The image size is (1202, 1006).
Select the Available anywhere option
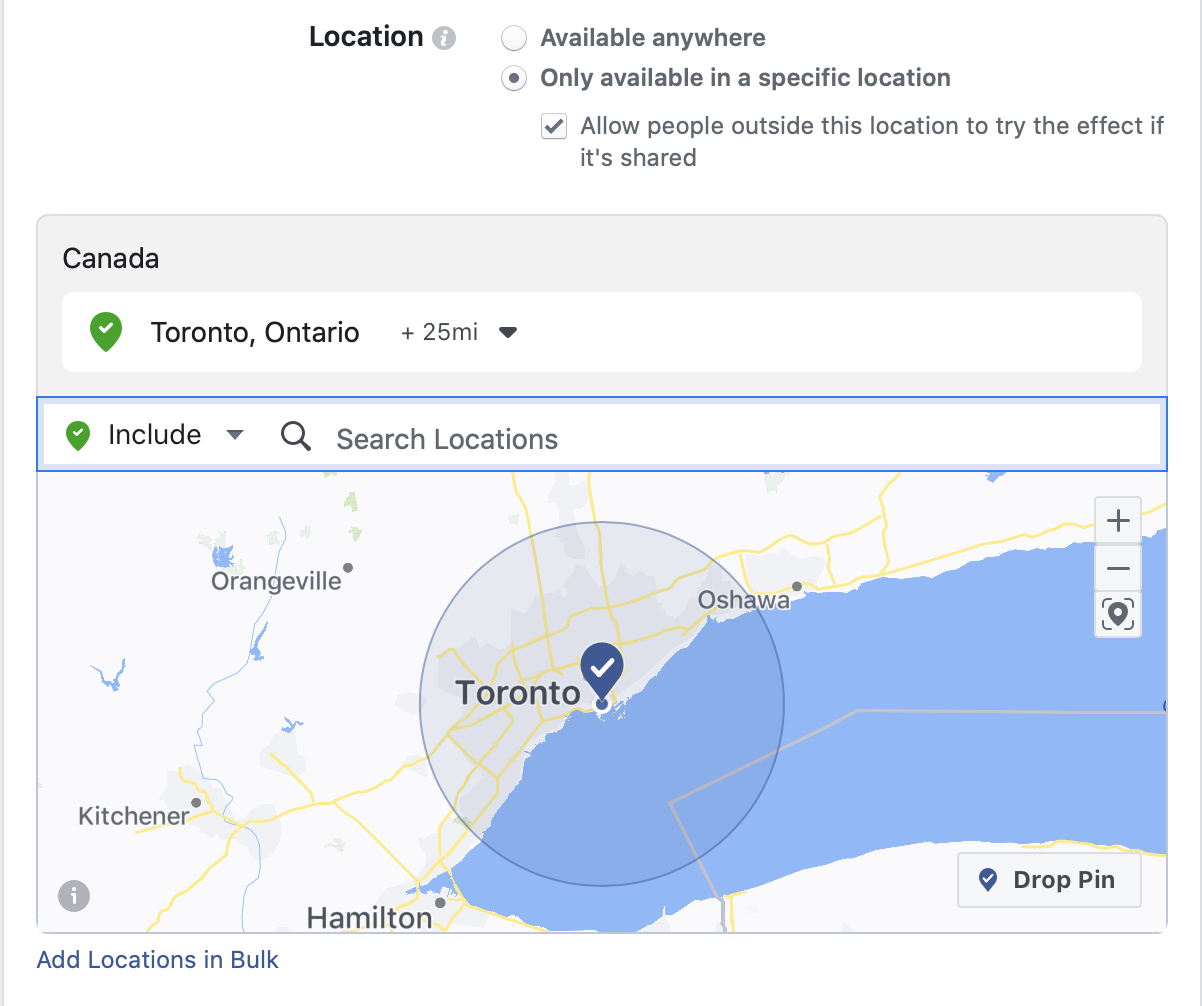(514, 38)
